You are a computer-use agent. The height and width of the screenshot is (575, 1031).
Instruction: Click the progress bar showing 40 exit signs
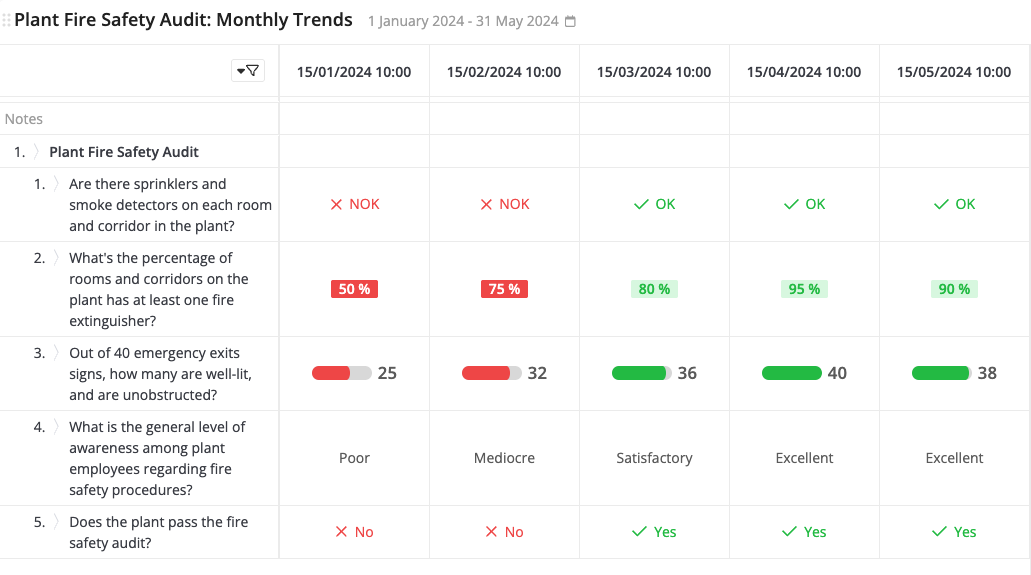(x=791, y=373)
